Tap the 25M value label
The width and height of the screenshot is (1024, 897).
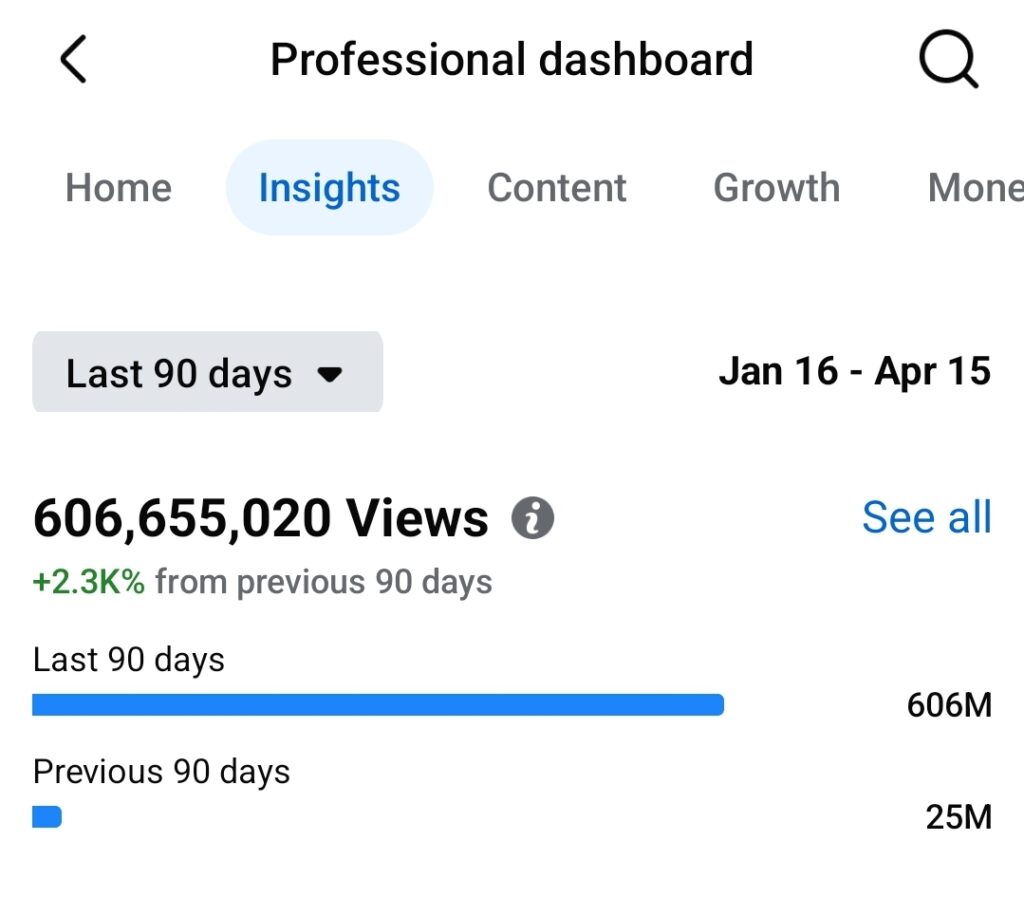coord(958,818)
